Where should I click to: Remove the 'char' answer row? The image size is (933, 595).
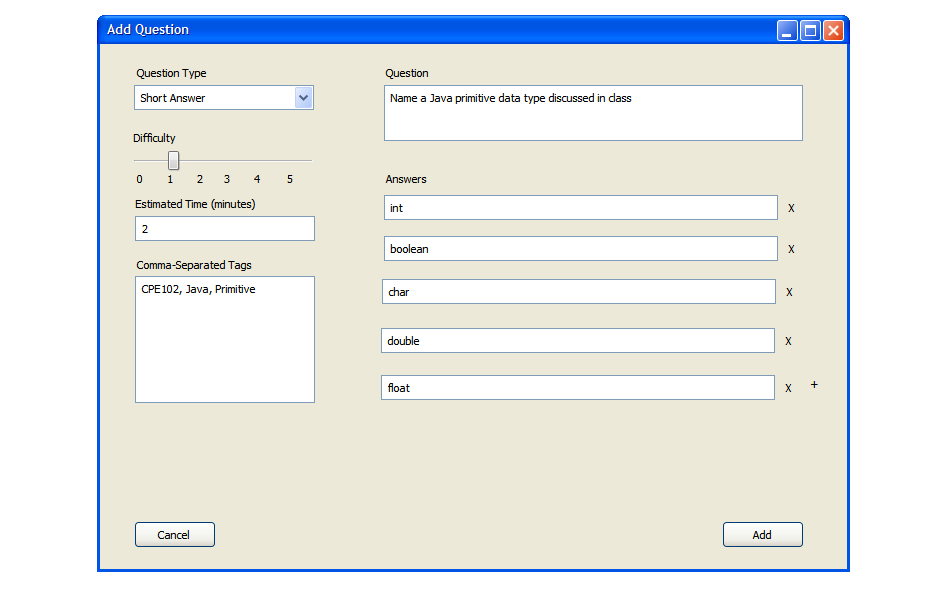pyautogui.click(x=789, y=293)
